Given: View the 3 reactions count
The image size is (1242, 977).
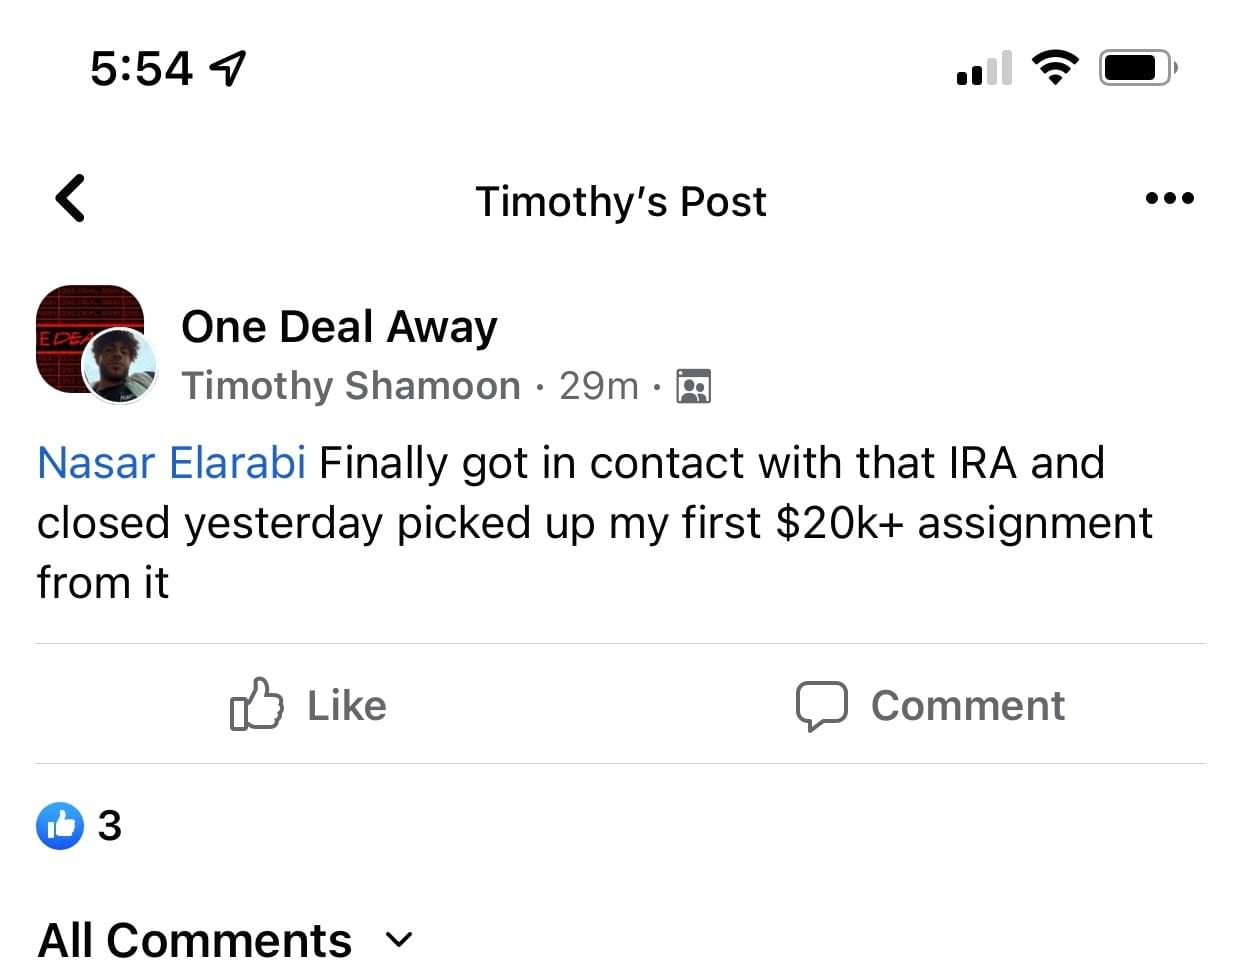Looking at the screenshot, I should tap(110, 826).
